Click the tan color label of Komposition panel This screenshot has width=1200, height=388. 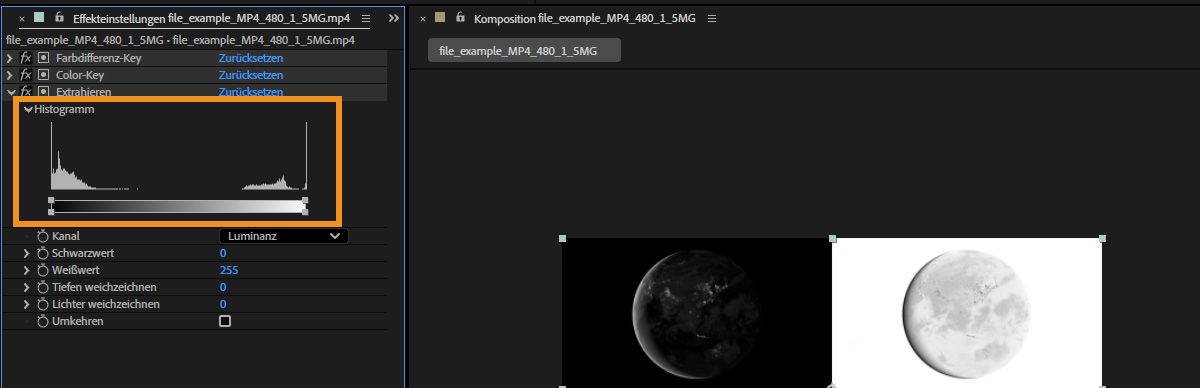(440, 18)
